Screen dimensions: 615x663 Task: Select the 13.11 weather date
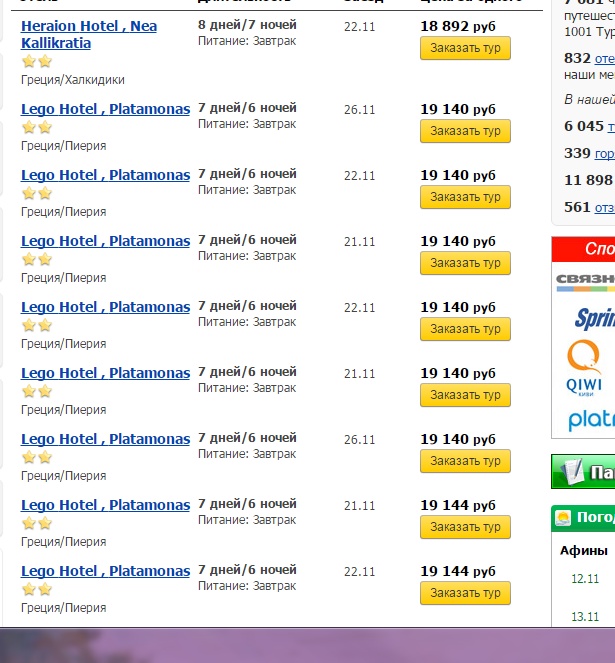coord(585,617)
